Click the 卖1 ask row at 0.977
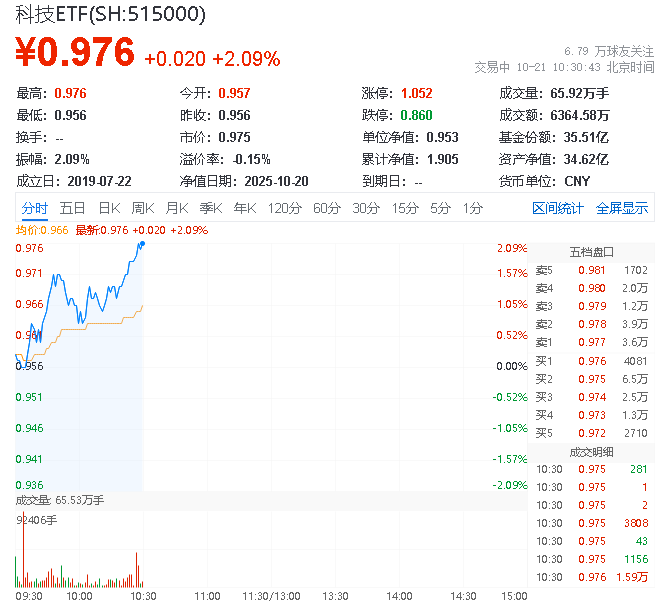This screenshot has height=615, width=660. [591, 342]
